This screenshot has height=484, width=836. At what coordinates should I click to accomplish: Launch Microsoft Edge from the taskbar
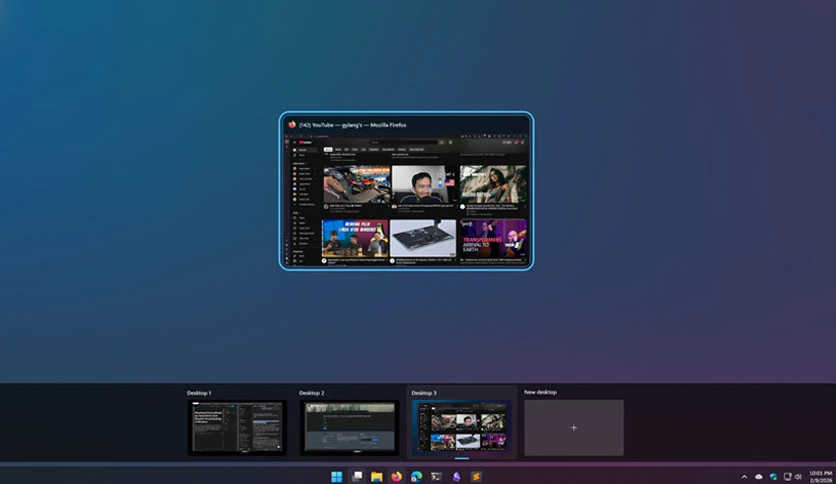point(416,477)
